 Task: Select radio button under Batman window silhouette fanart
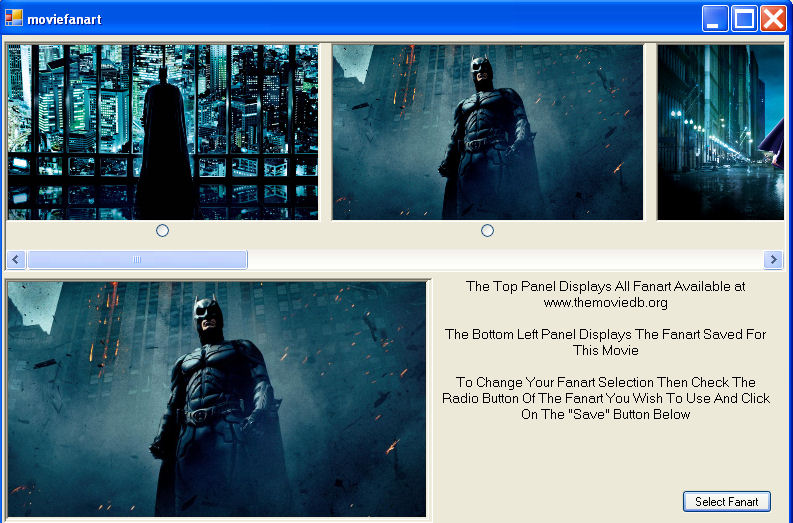(162, 231)
